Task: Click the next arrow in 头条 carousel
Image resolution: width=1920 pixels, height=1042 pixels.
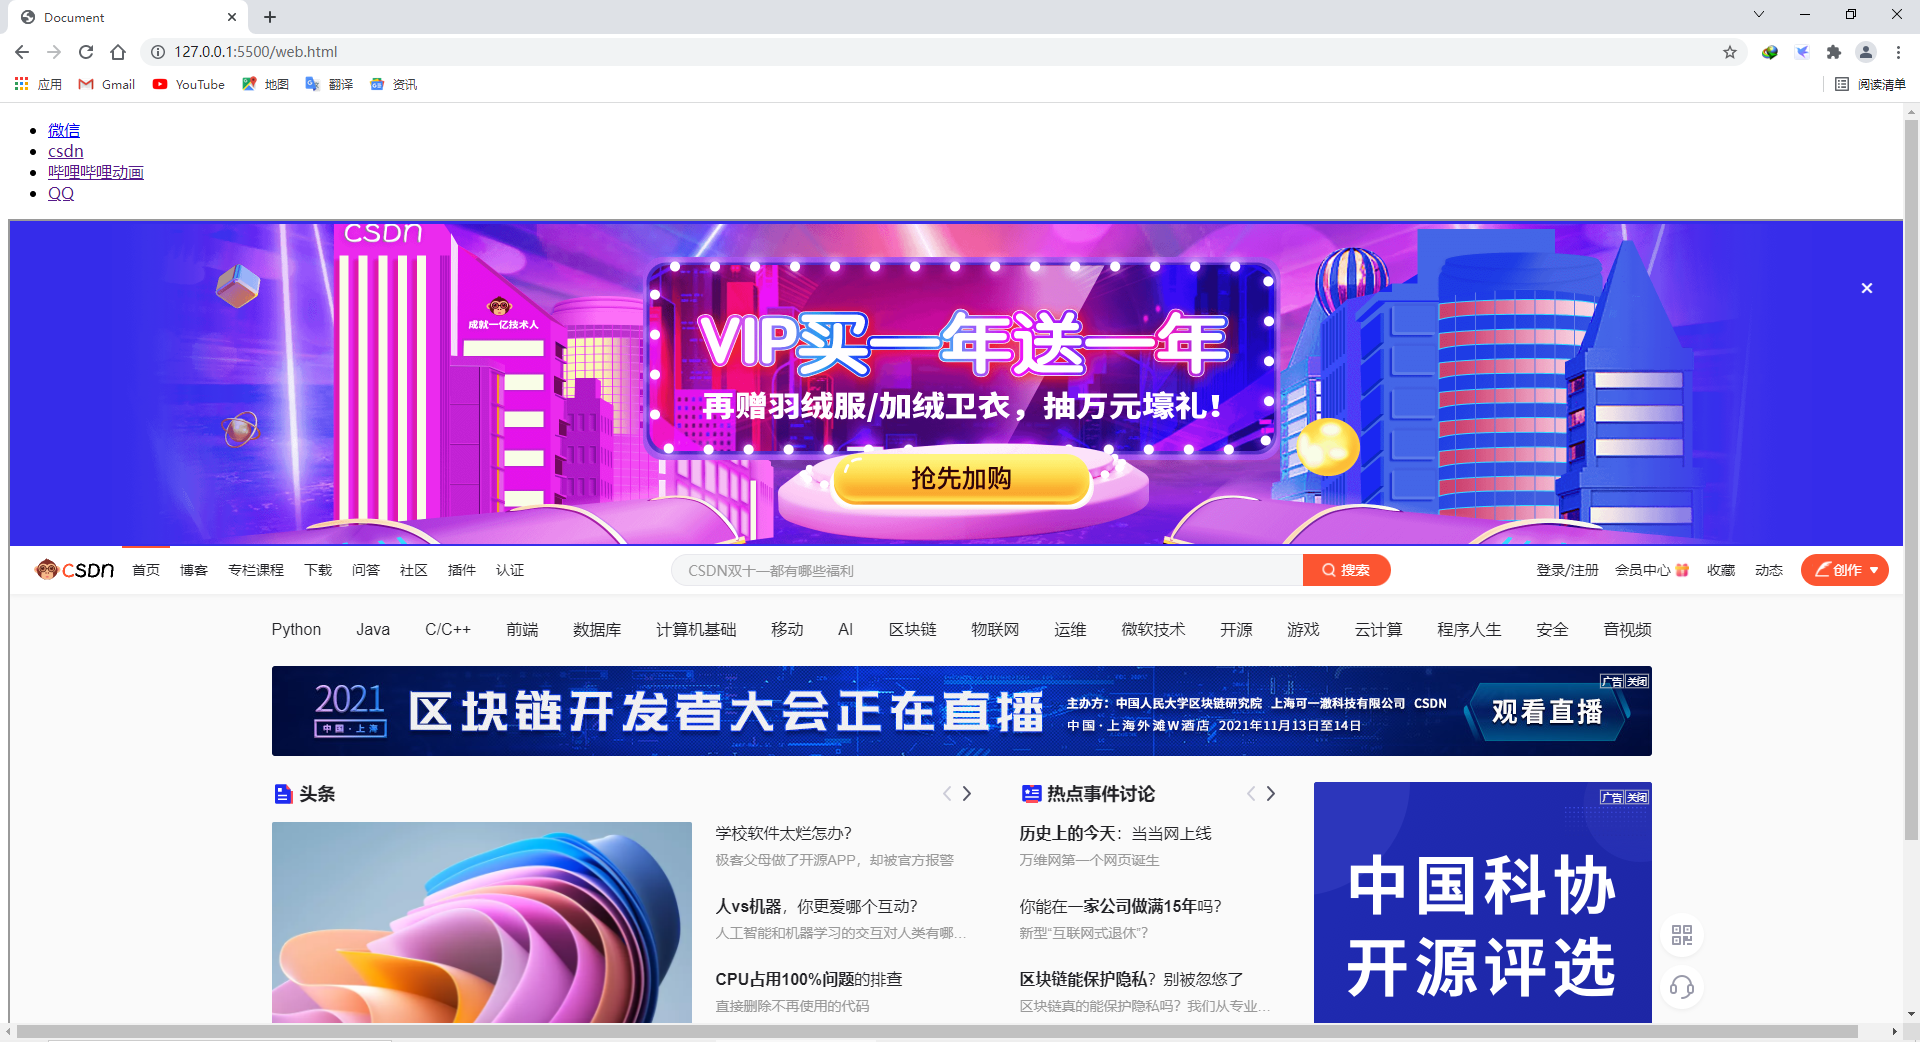Action: (966, 793)
